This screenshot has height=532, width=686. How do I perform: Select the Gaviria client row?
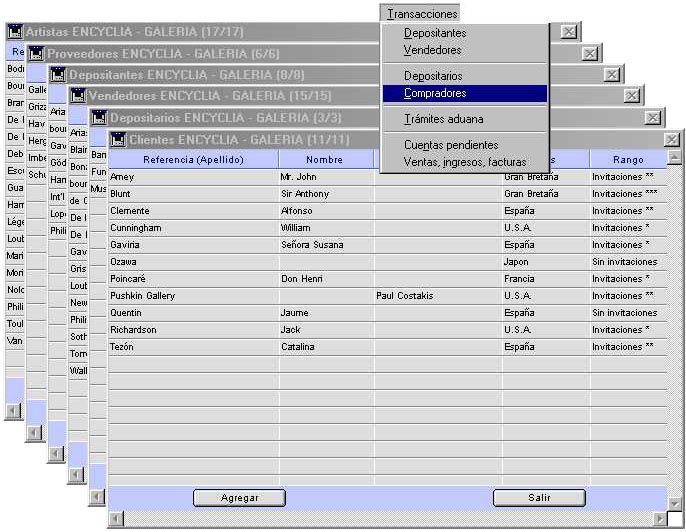point(388,245)
